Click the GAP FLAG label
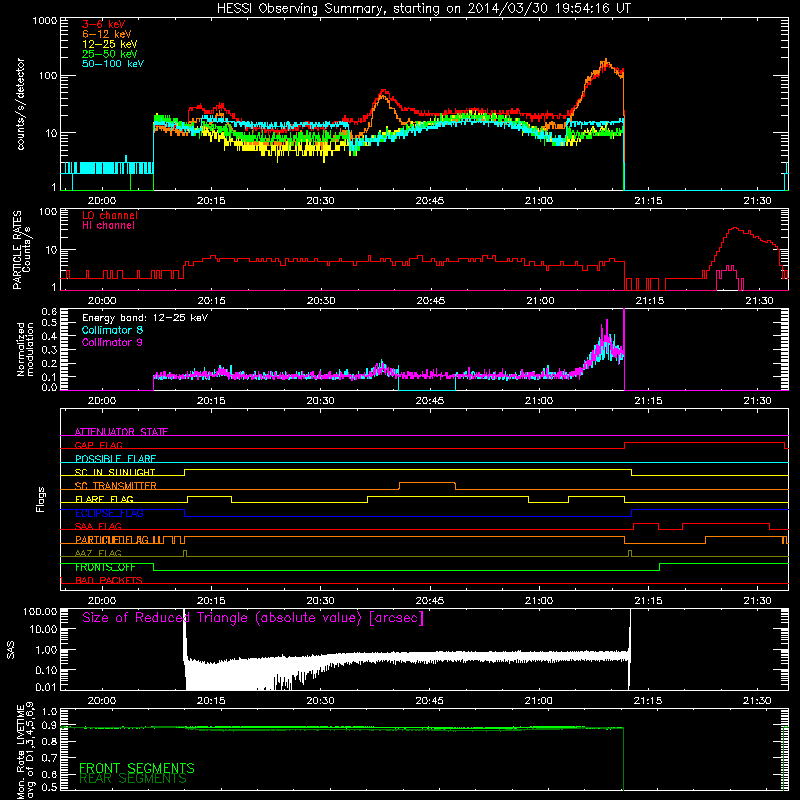This screenshot has height=800, width=800. (98, 445)
